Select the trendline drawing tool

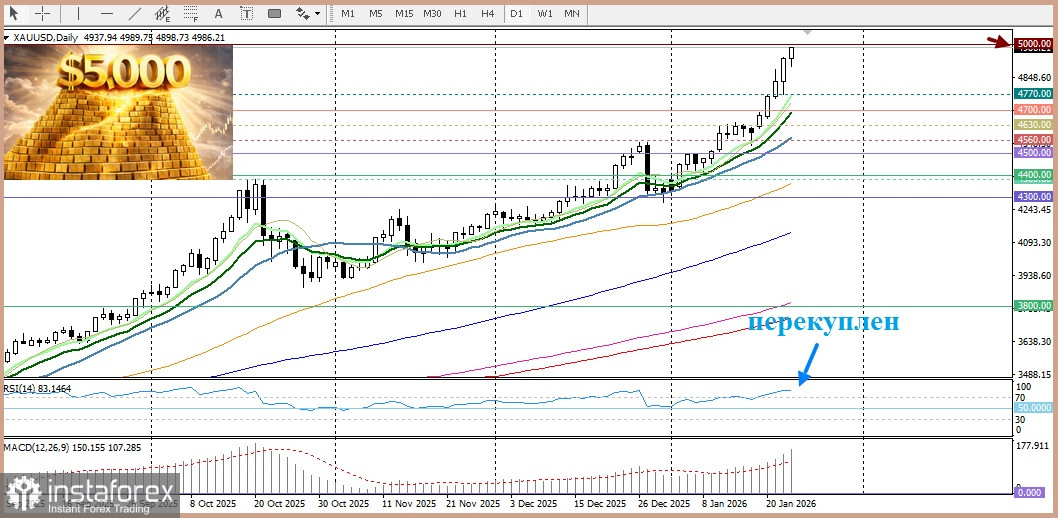(x=135, y=13)
